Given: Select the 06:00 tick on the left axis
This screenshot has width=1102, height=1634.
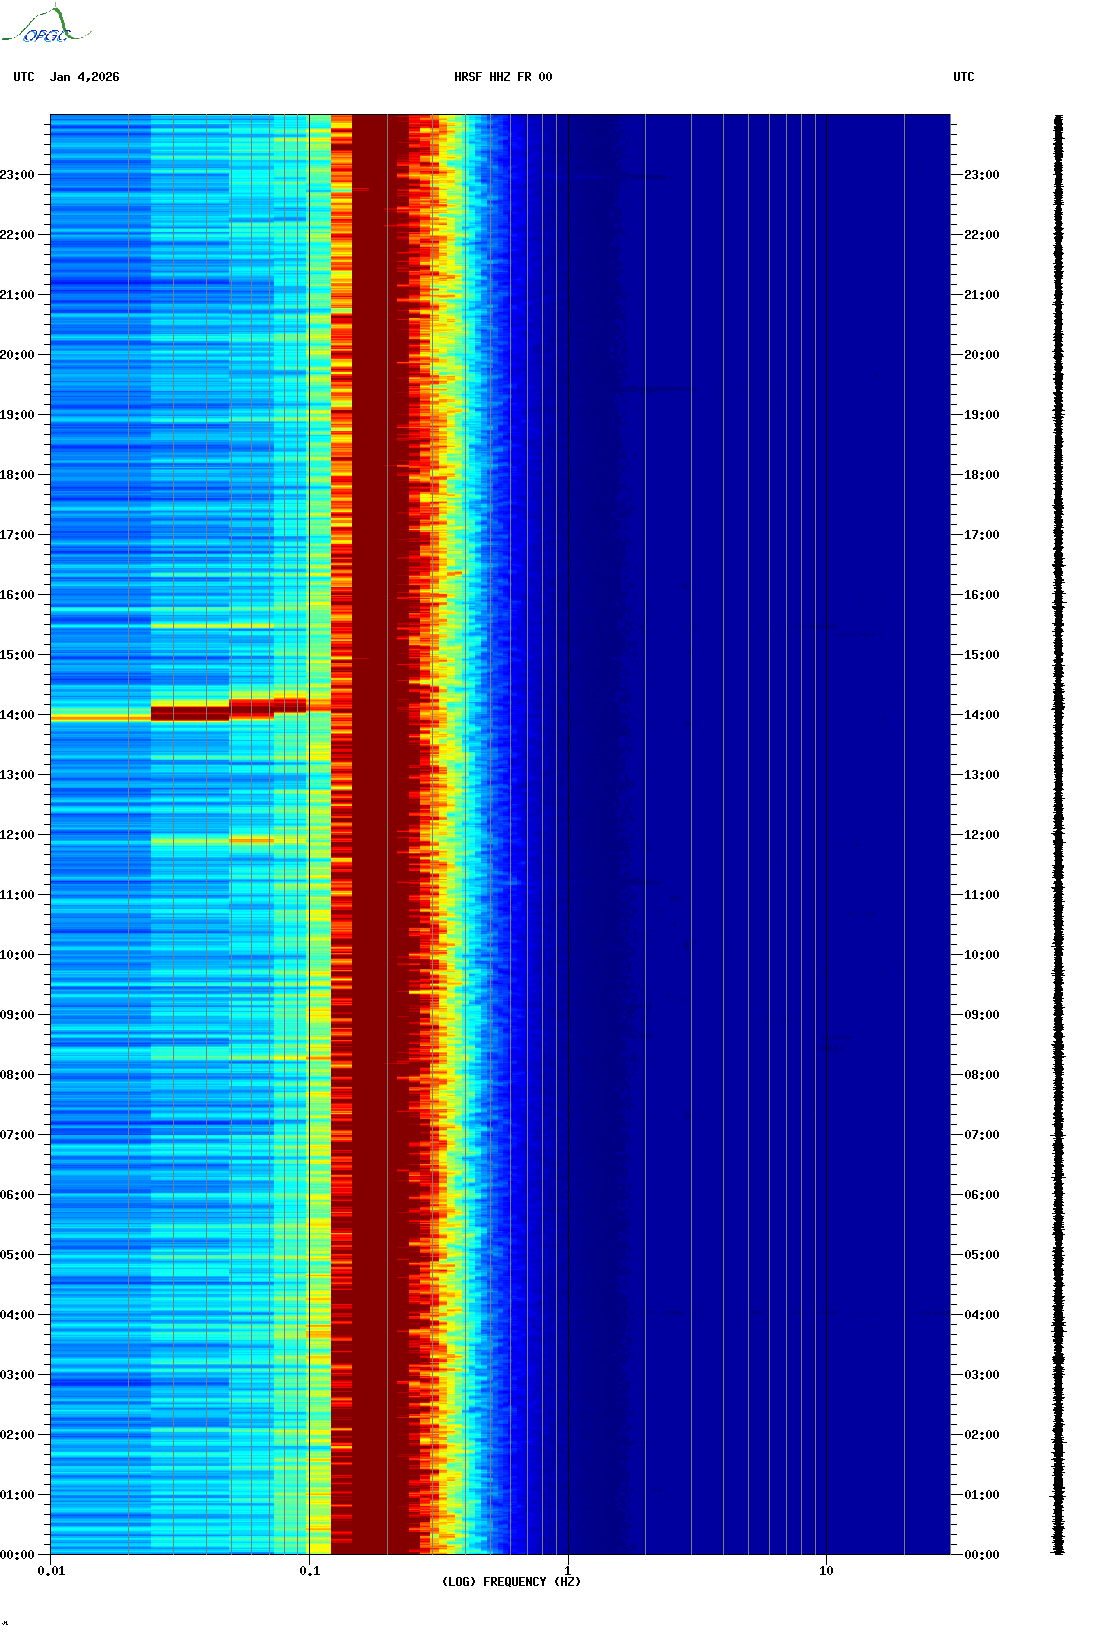Looking at the screenshot, I should click(18, 1195).
